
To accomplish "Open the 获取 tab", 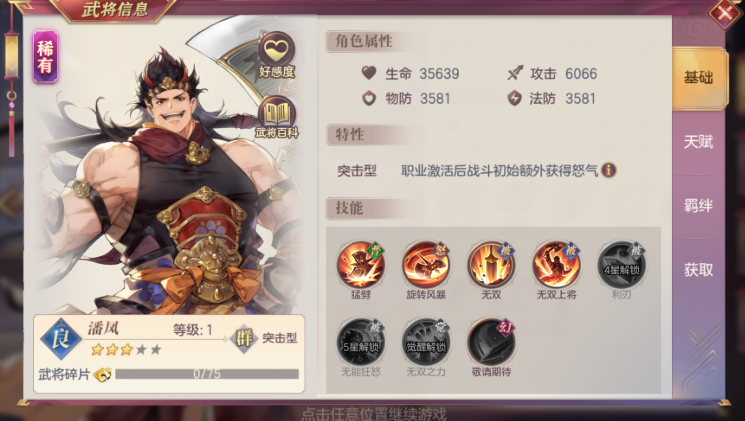I will point(698,270).
